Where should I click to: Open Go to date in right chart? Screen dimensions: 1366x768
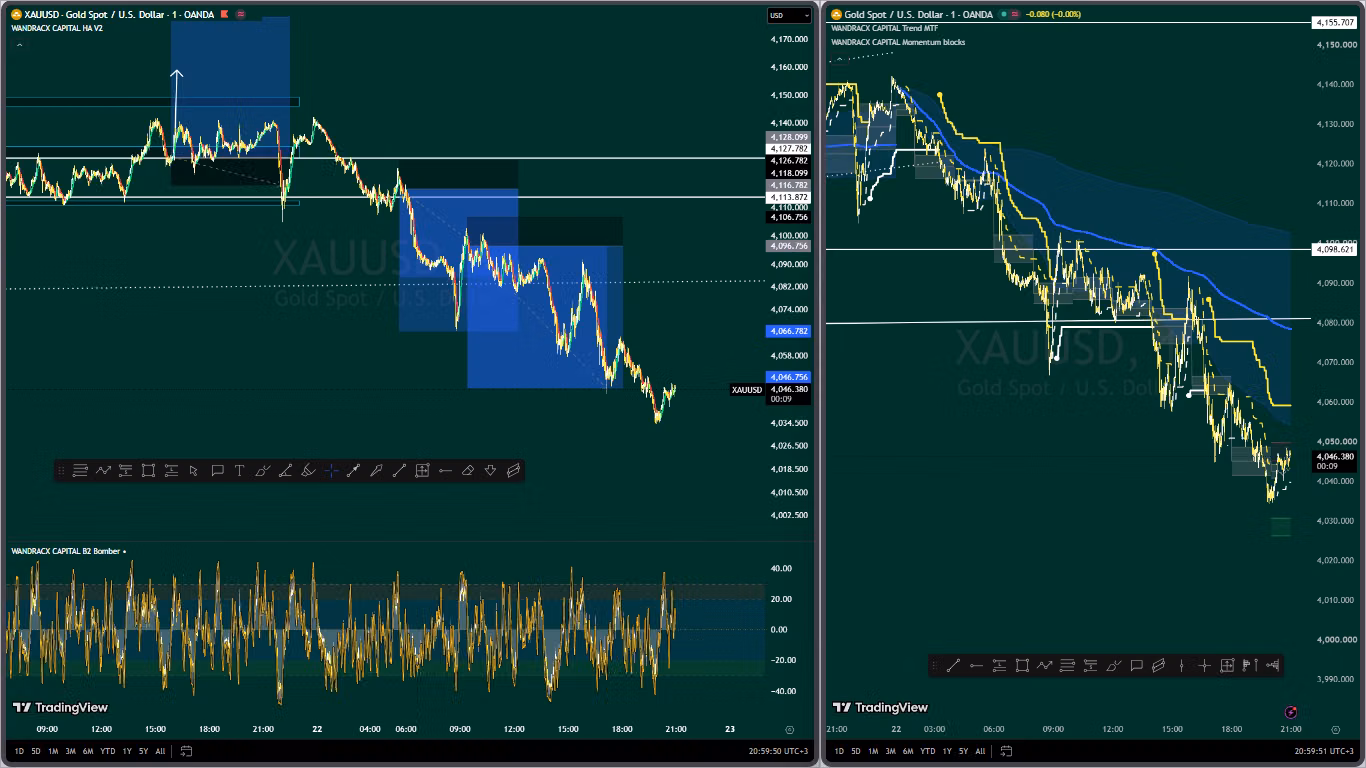click(x=1006, y=751)
